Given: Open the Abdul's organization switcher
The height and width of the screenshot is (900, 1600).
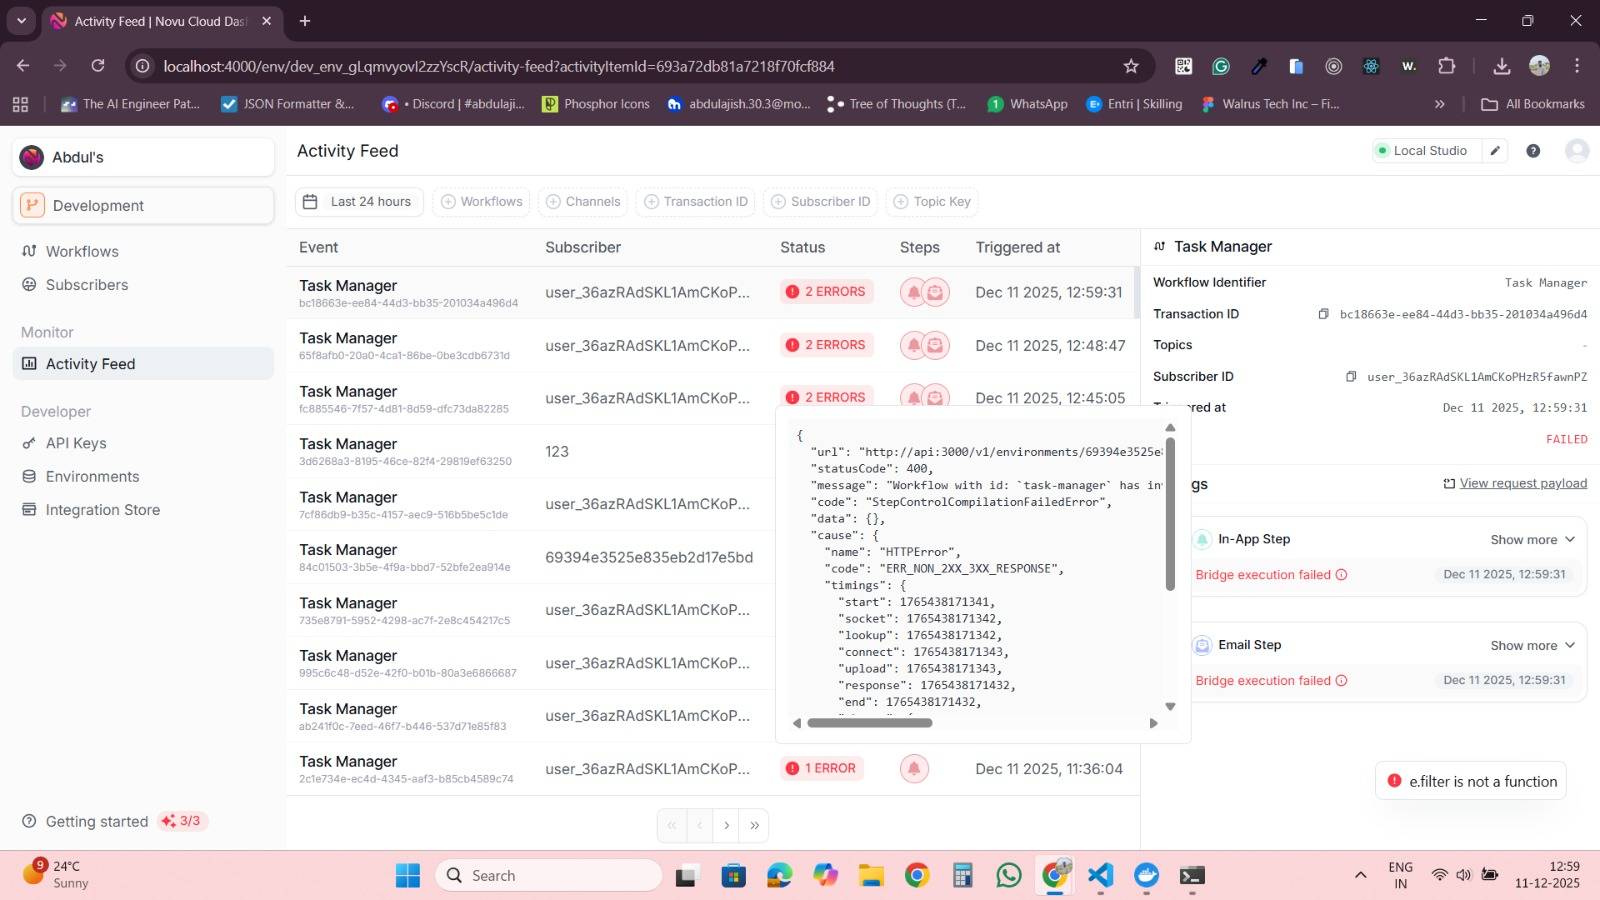Looking at the screenshot, I should [143, 157].
